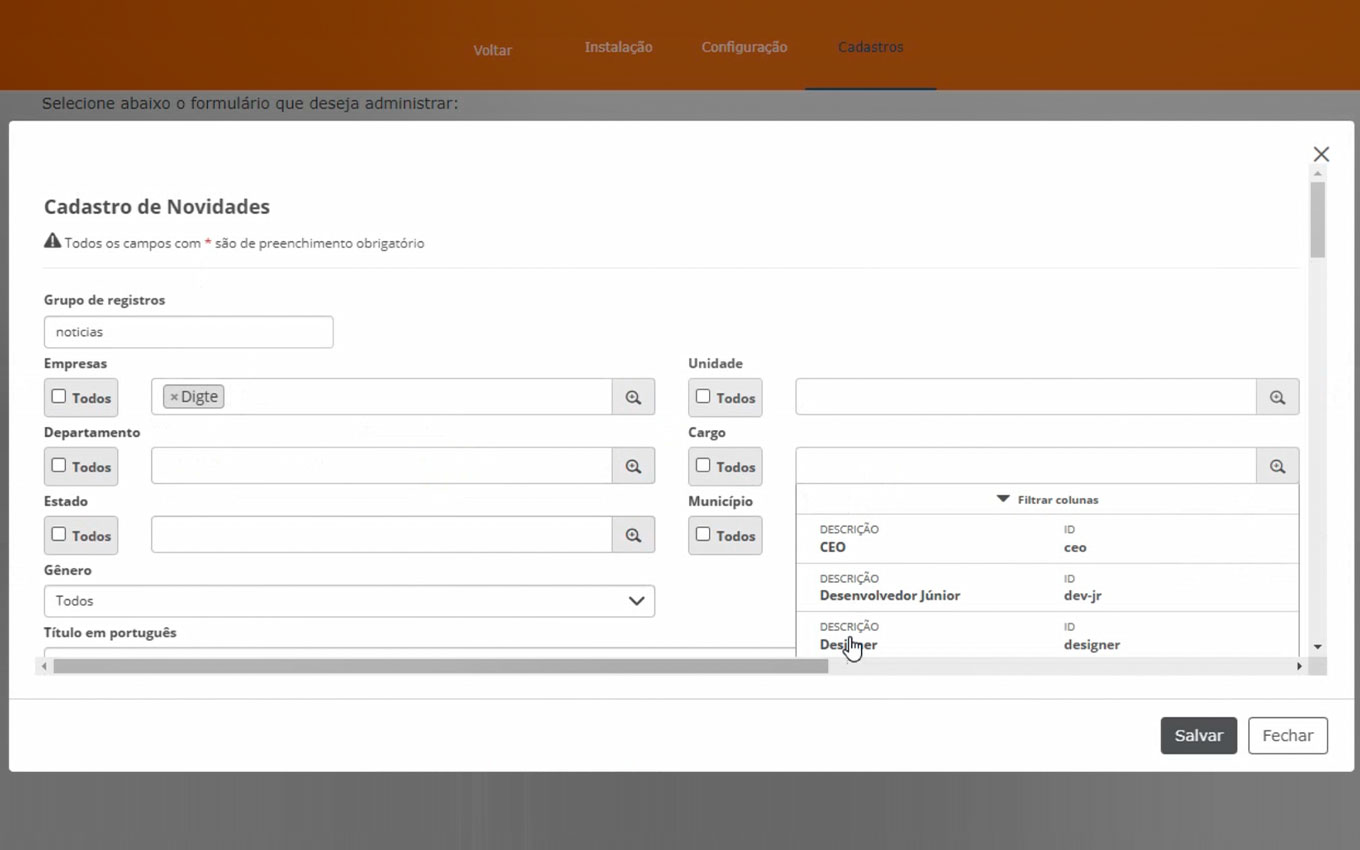Click the search icon for Empresas field

tap(633, 397)
